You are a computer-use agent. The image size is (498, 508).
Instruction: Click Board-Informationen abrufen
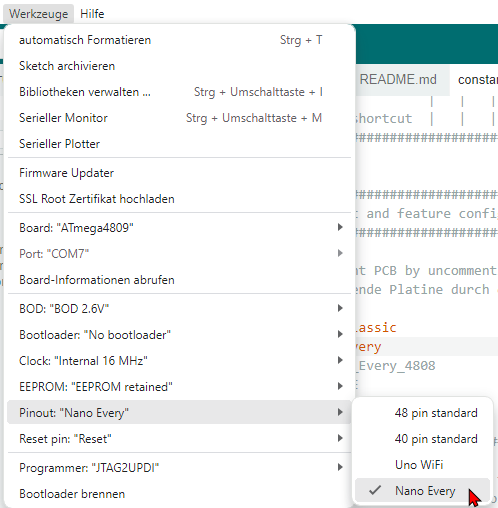[179, 280]
